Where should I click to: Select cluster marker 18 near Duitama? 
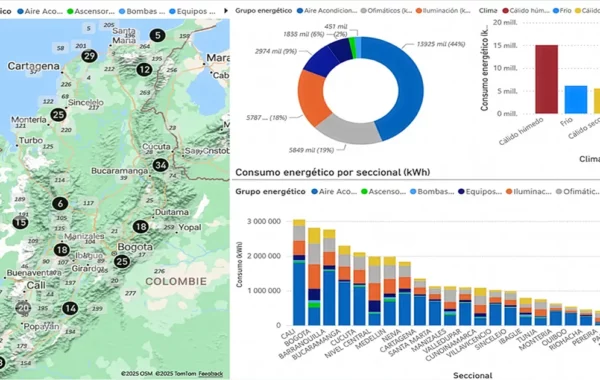(141, 227)
